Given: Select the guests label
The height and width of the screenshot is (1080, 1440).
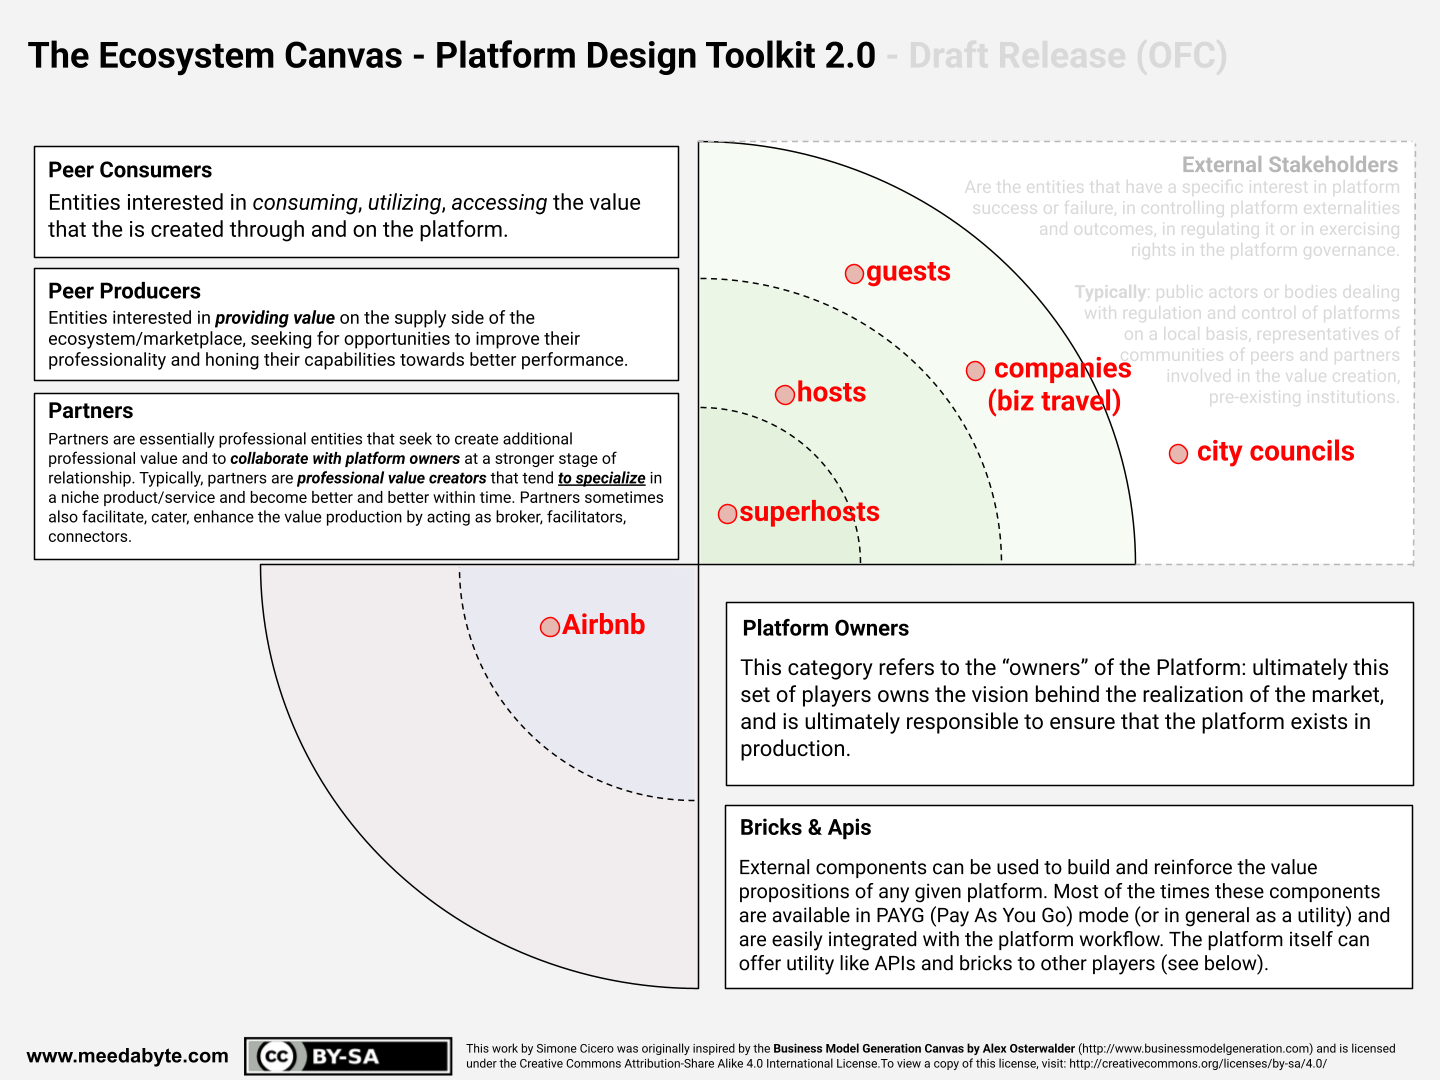Looking at the screenshot, I should pyautogui.click(x=908, y=272).
